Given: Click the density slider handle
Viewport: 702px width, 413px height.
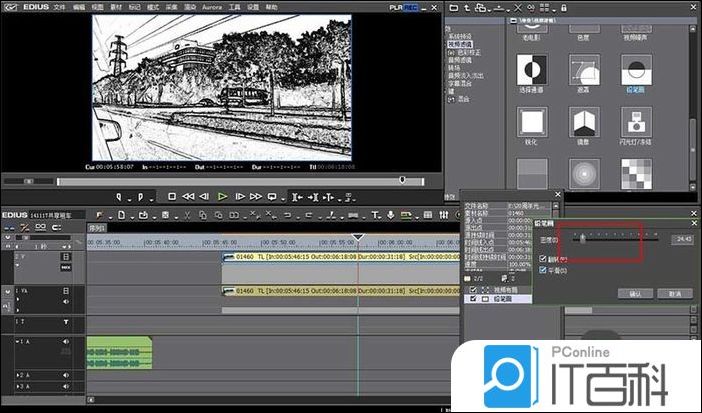Looking at the screenshot, I should point(583,239).
